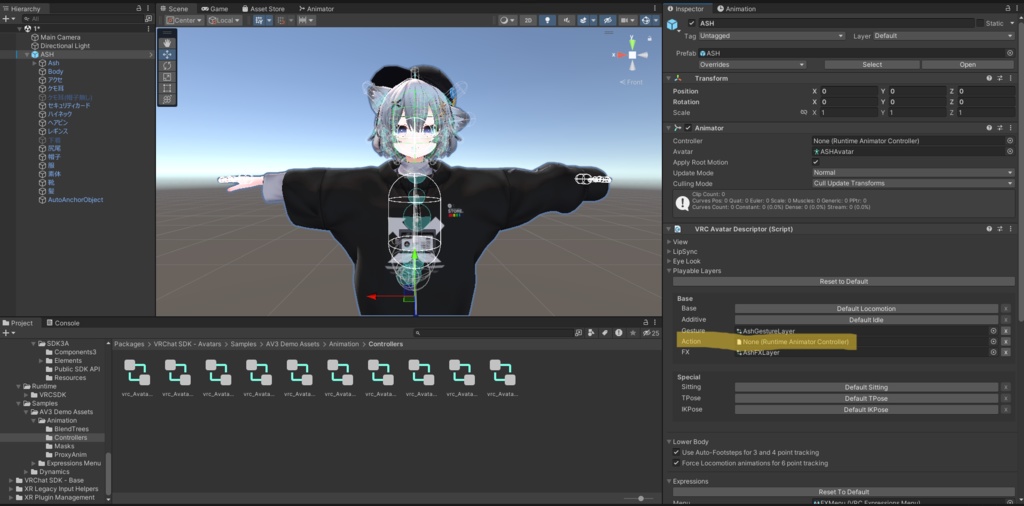The image size is (1024, 506).
Task: Select the Transform tool in Scene toolbar
Action: pos(167,99)
